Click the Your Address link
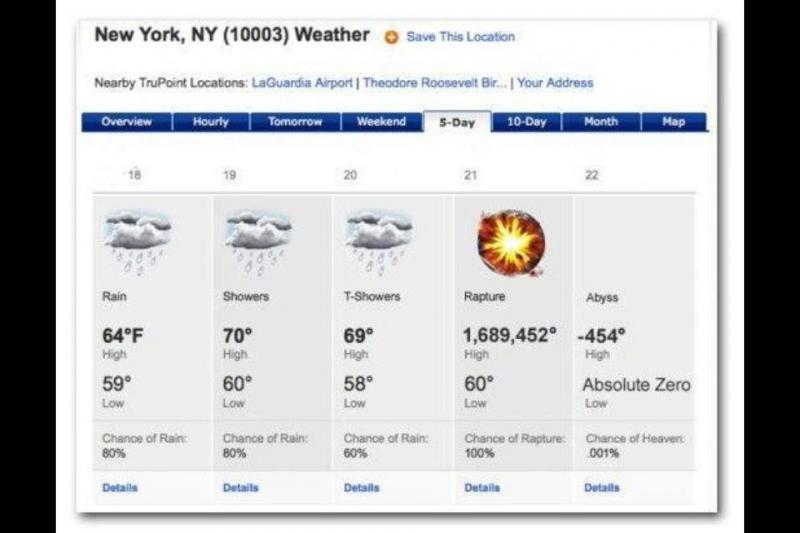Viewport: 800px width, 533px height. (555, 83)
